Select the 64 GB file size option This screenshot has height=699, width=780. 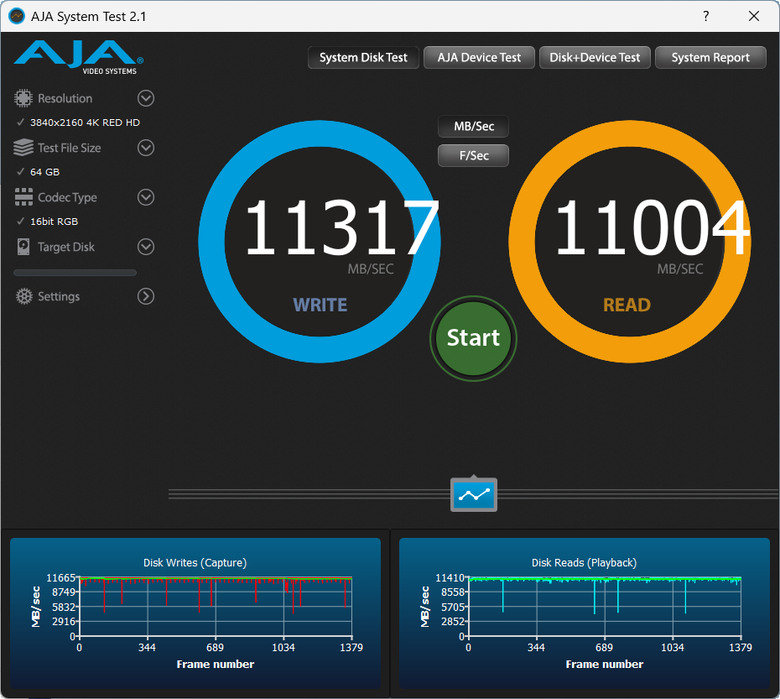(45, 172)
